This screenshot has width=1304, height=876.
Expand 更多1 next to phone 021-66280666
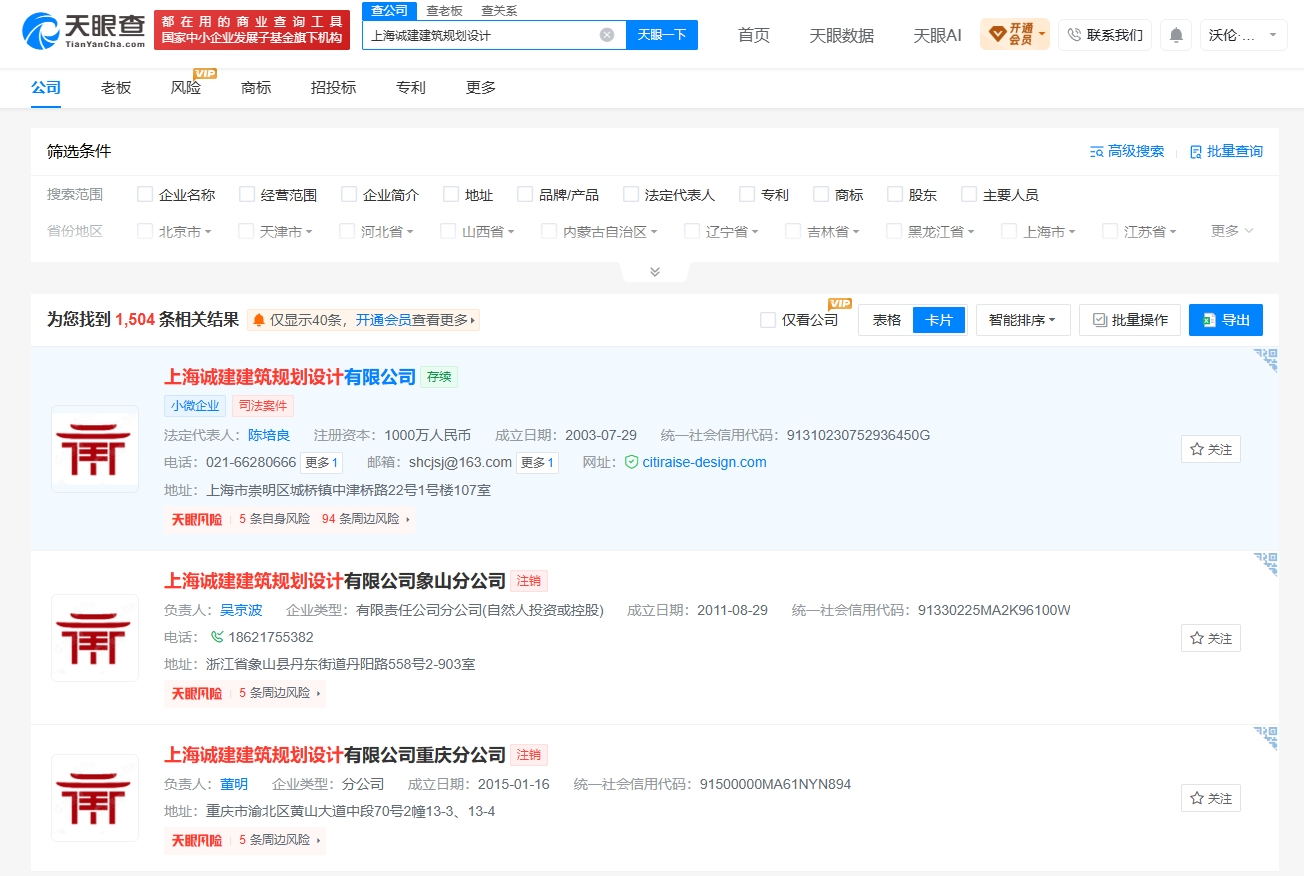(322, 462)
